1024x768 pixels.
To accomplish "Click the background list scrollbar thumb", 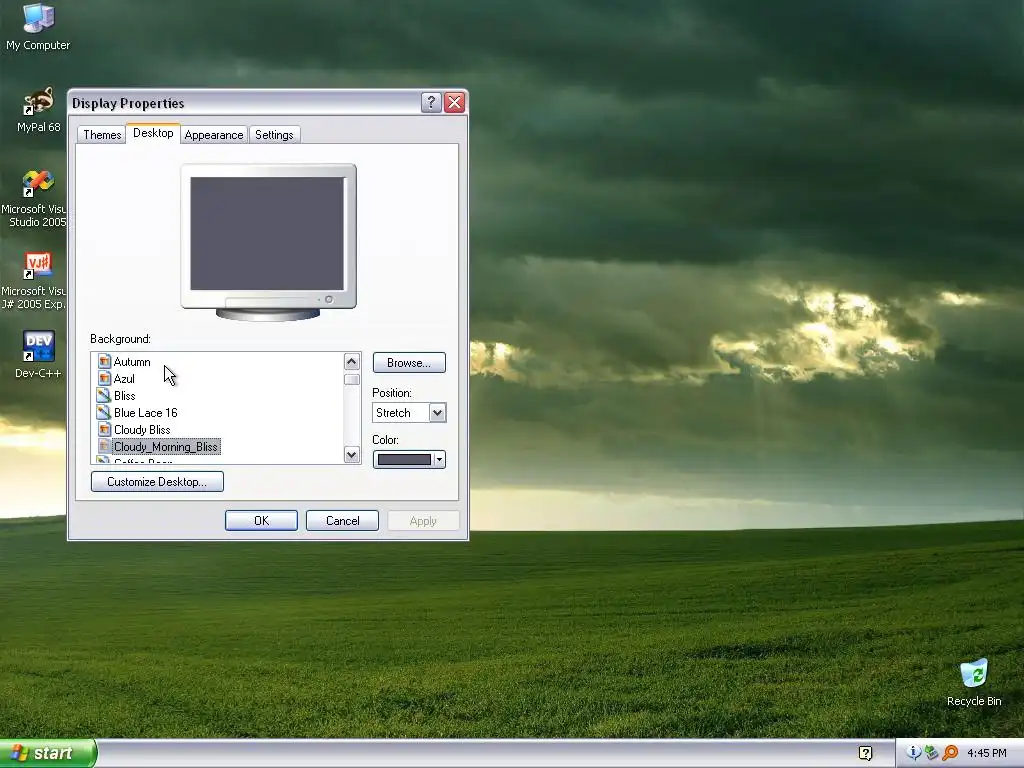I will point(351,379).
